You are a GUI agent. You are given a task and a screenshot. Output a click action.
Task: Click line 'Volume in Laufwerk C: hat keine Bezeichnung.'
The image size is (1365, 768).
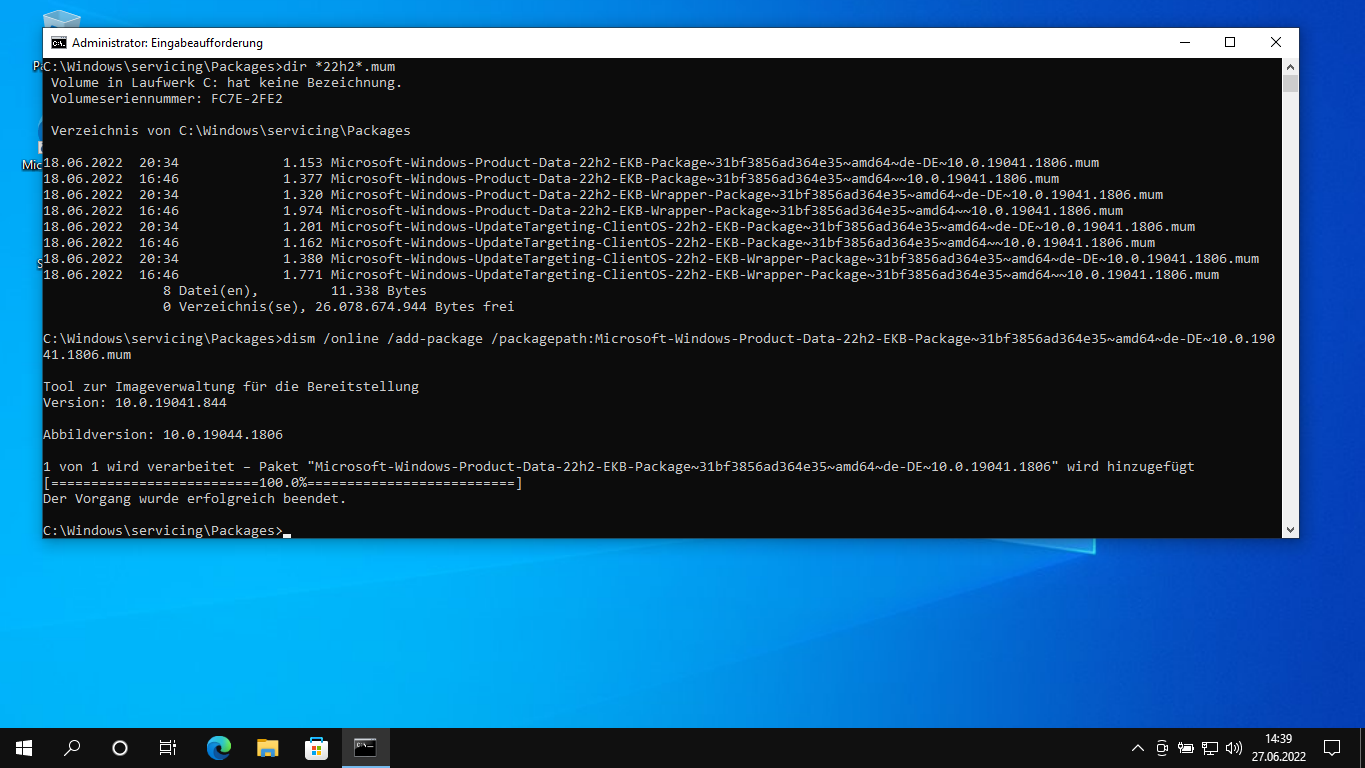(227, 83)
